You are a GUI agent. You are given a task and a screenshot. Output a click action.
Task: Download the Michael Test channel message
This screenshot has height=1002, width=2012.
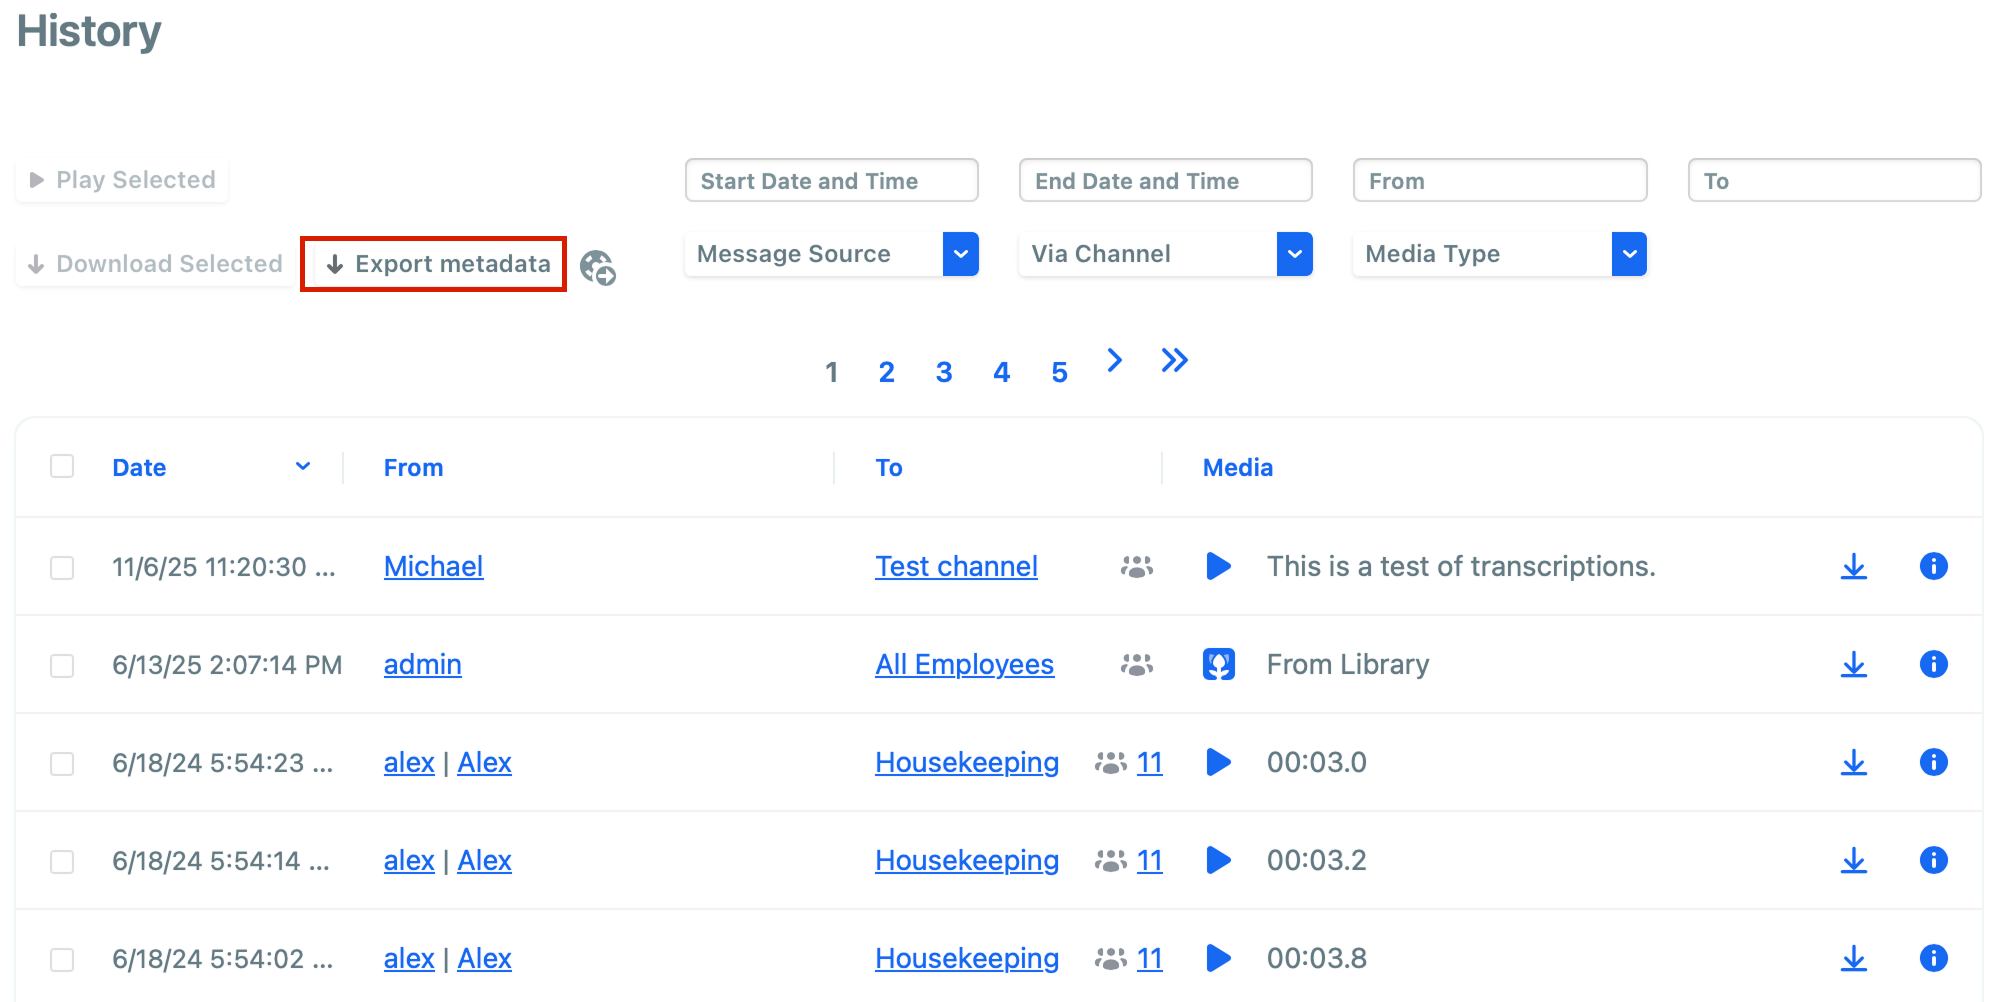[x=1854, y=566]
